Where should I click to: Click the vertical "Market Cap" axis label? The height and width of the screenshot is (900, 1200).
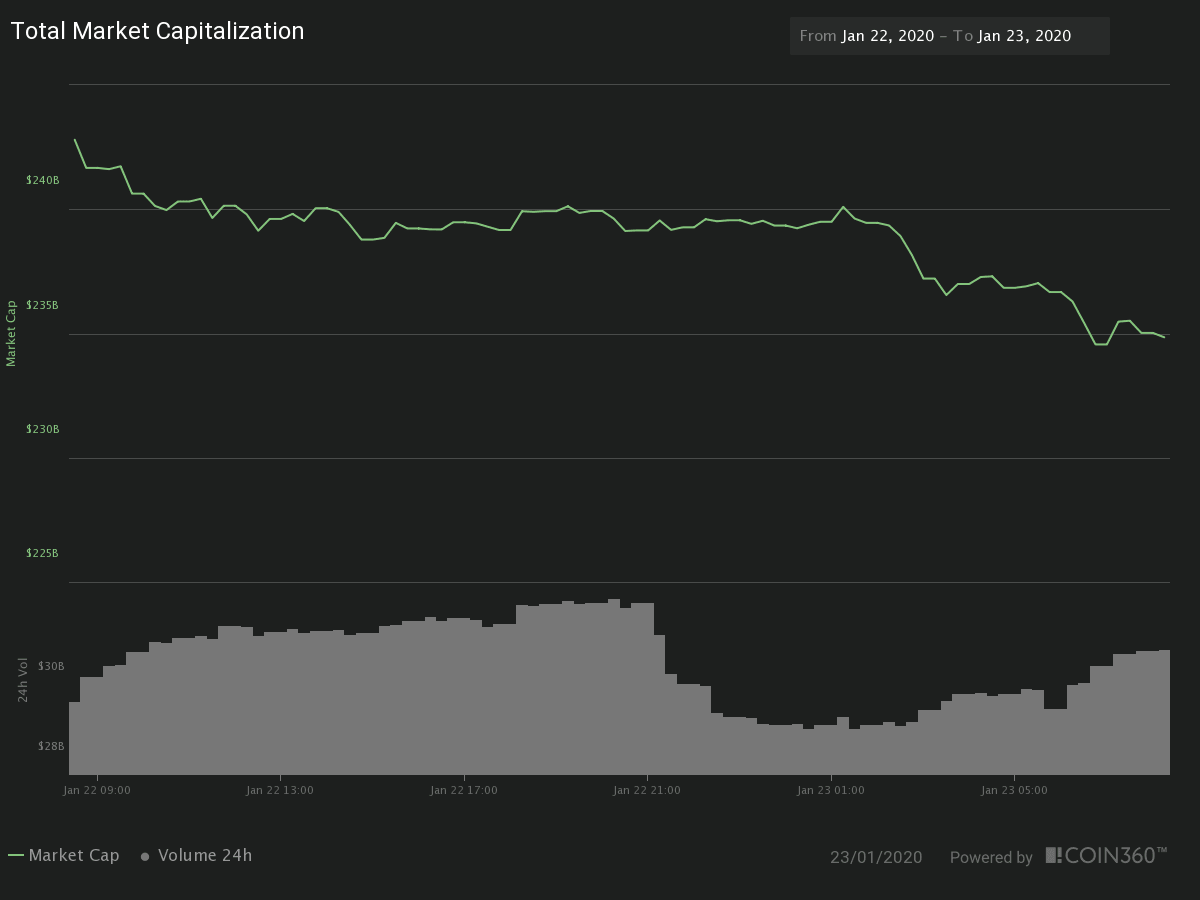click(x=12, y=330)
